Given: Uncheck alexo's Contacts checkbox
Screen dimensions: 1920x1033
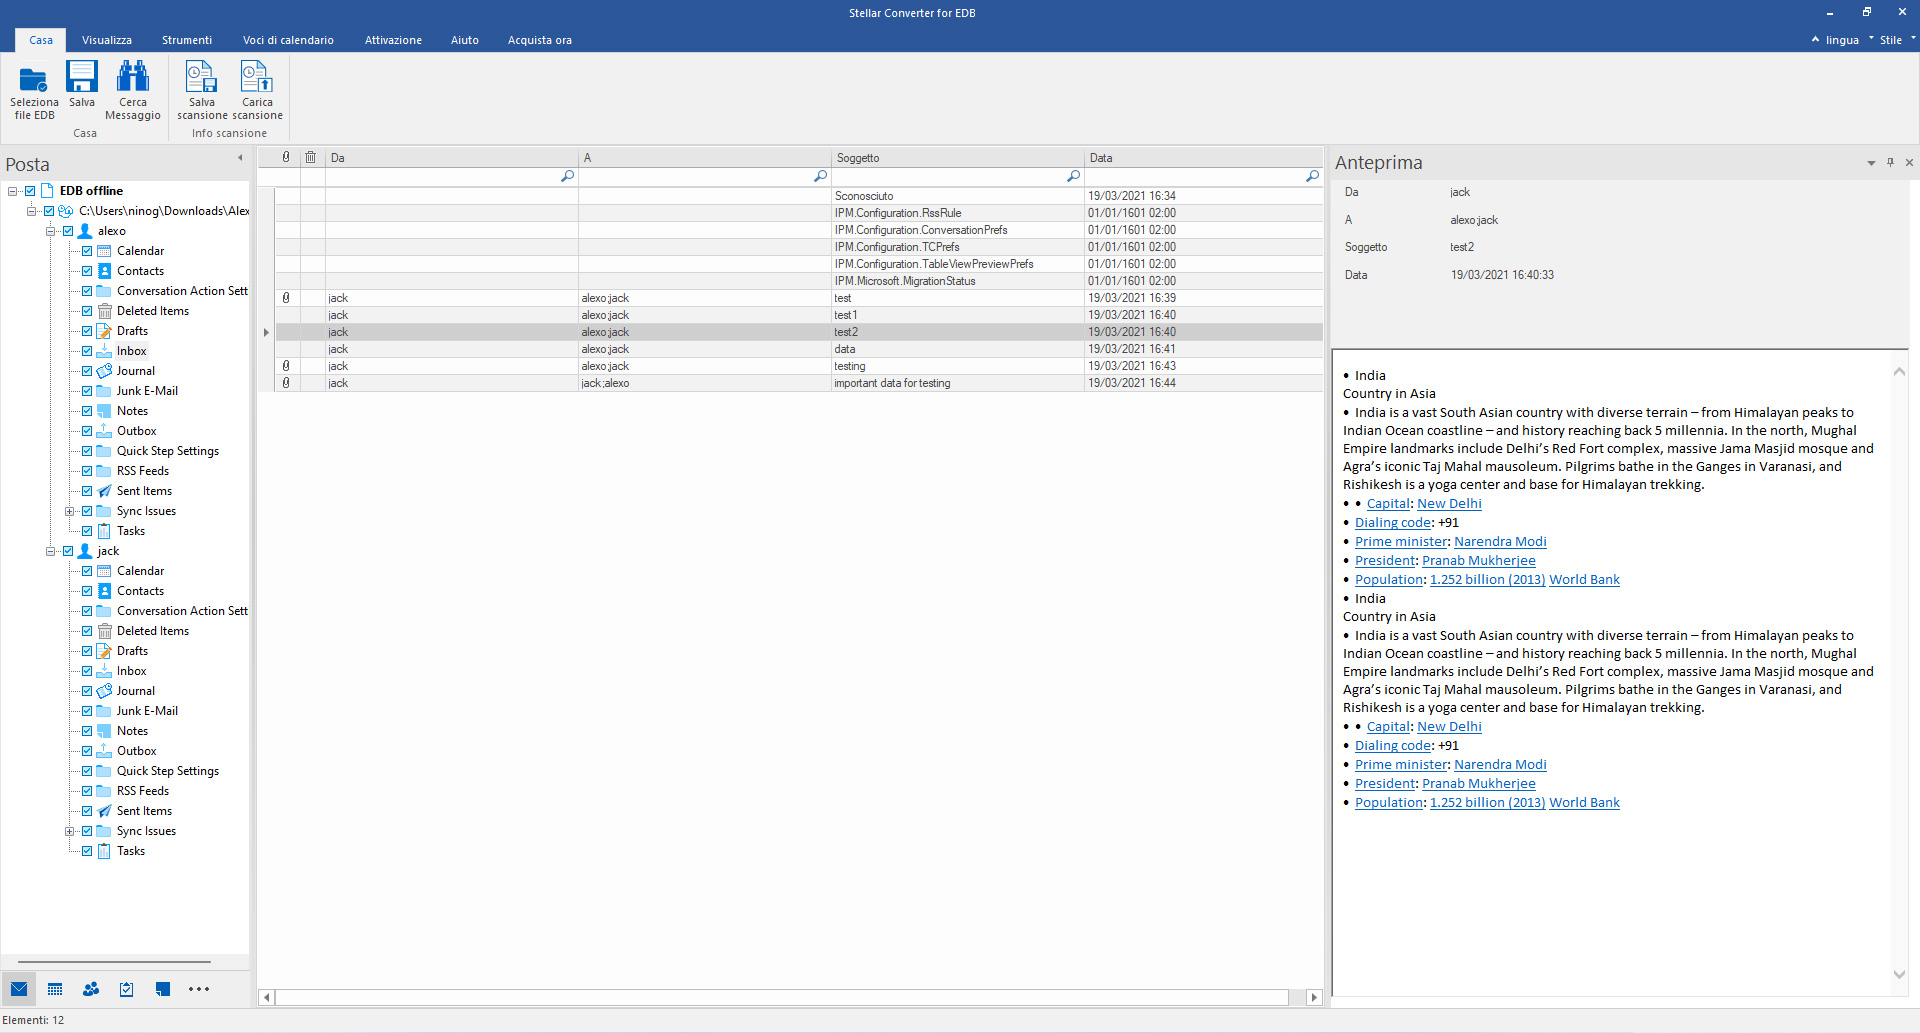Looking at the screenshot, I should click(87, 271).
